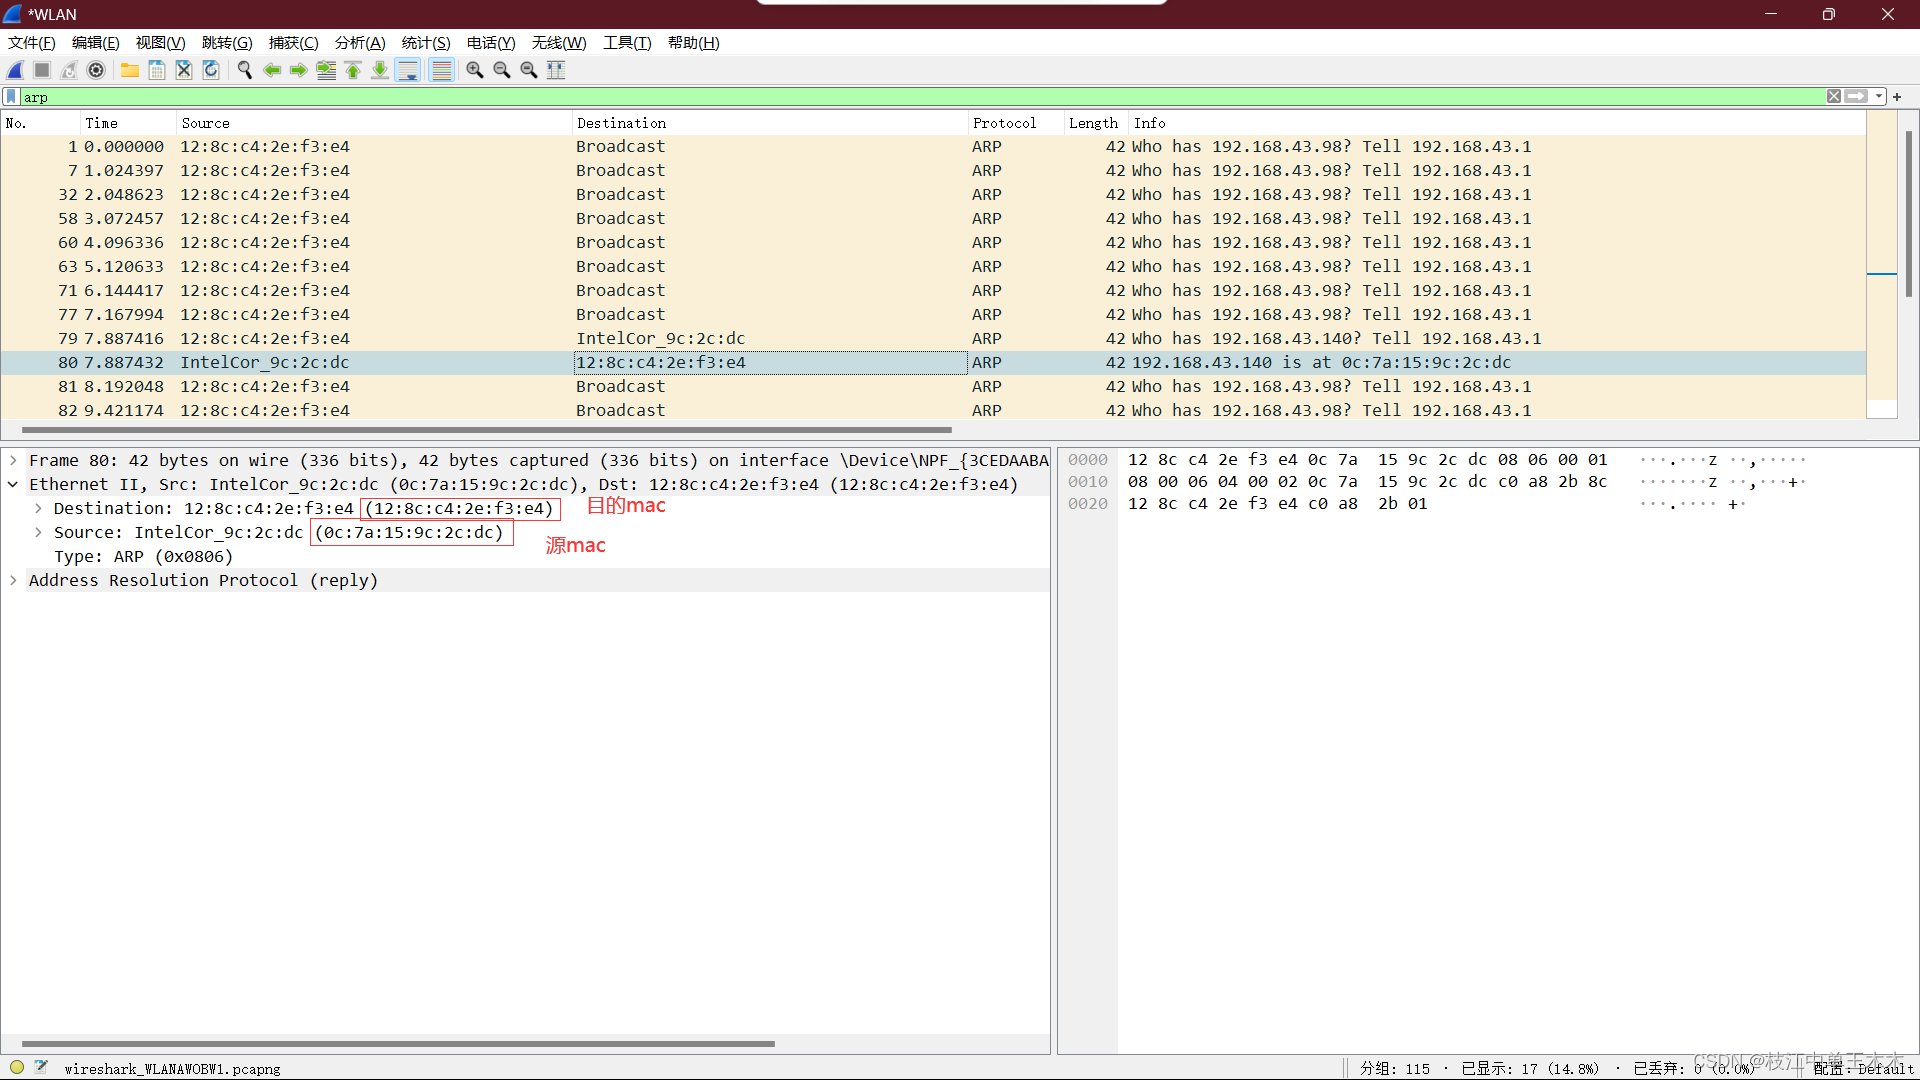Image resolution: width=1920 pixels, height=1080 pixels.
Task: Open recent display filters dropdown
Action: point(1880,97)
